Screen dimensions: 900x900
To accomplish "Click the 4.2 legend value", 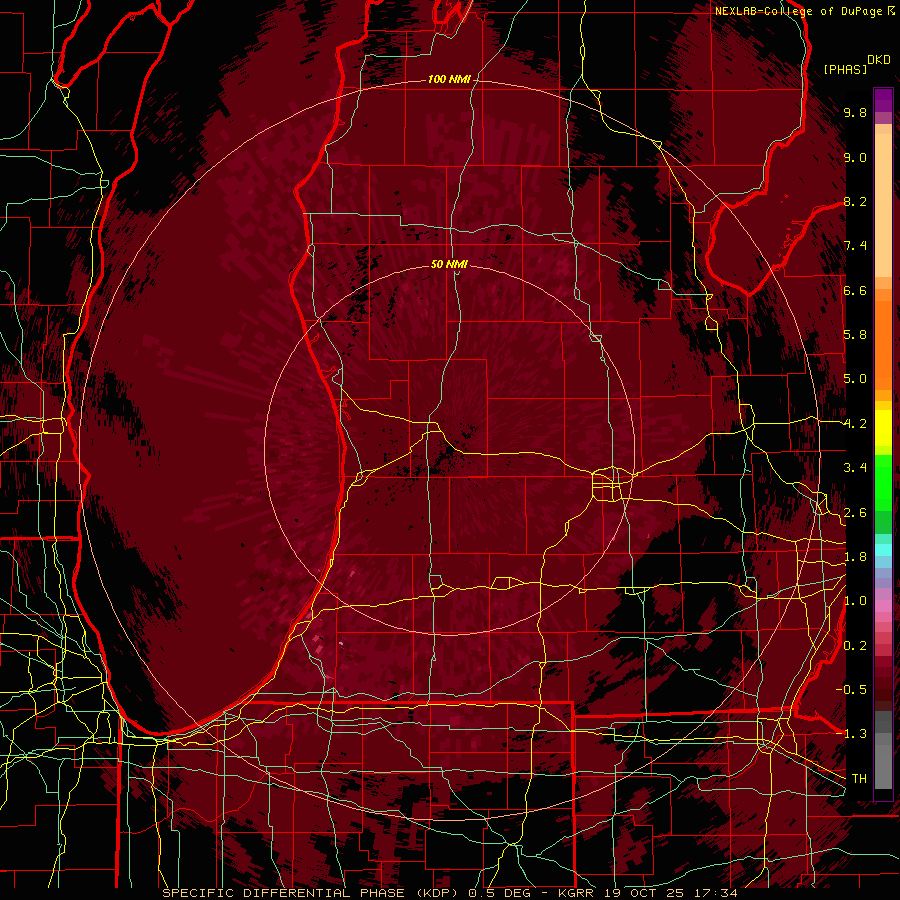I will (855, 424).
